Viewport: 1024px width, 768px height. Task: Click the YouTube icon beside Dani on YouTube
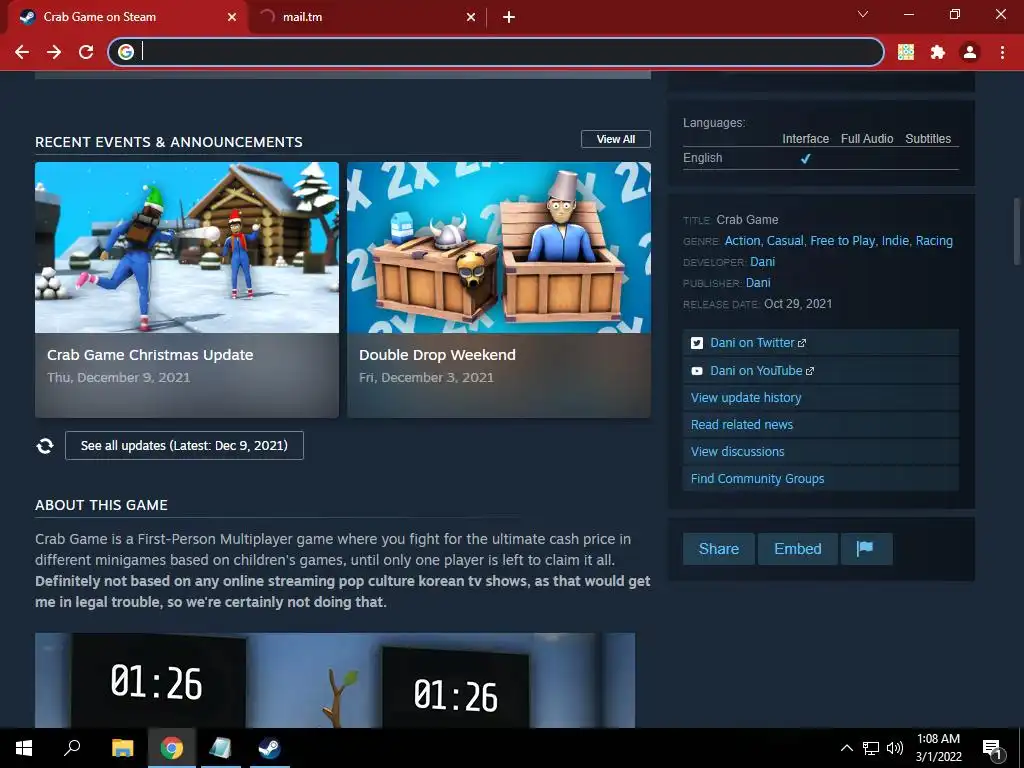pyautogui.click(x=697, y=371)
